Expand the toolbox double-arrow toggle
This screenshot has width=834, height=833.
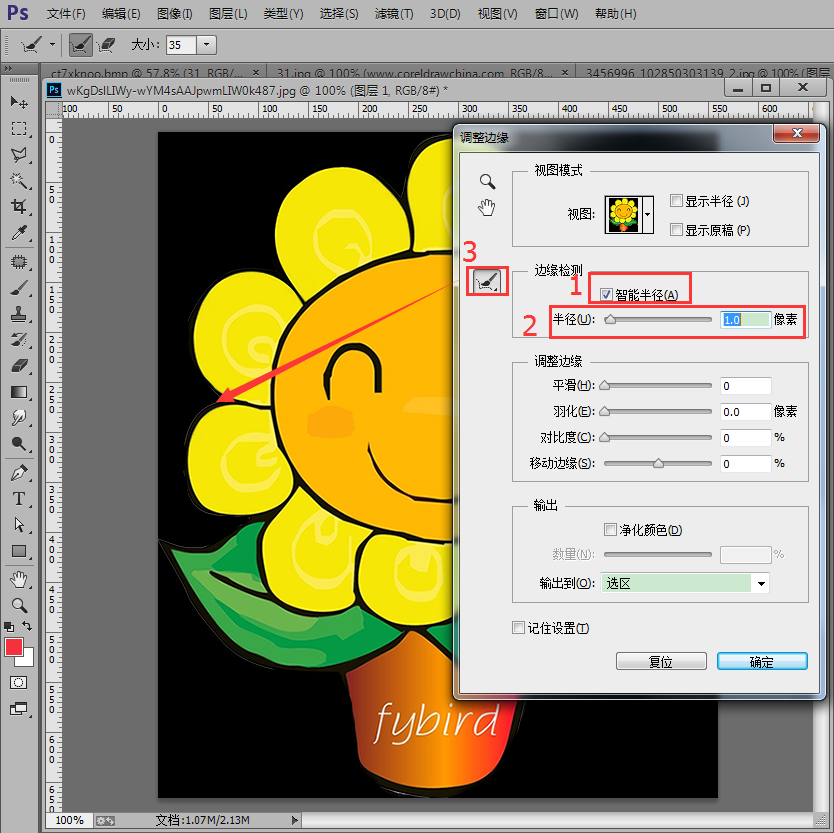[x=9, y=69]
